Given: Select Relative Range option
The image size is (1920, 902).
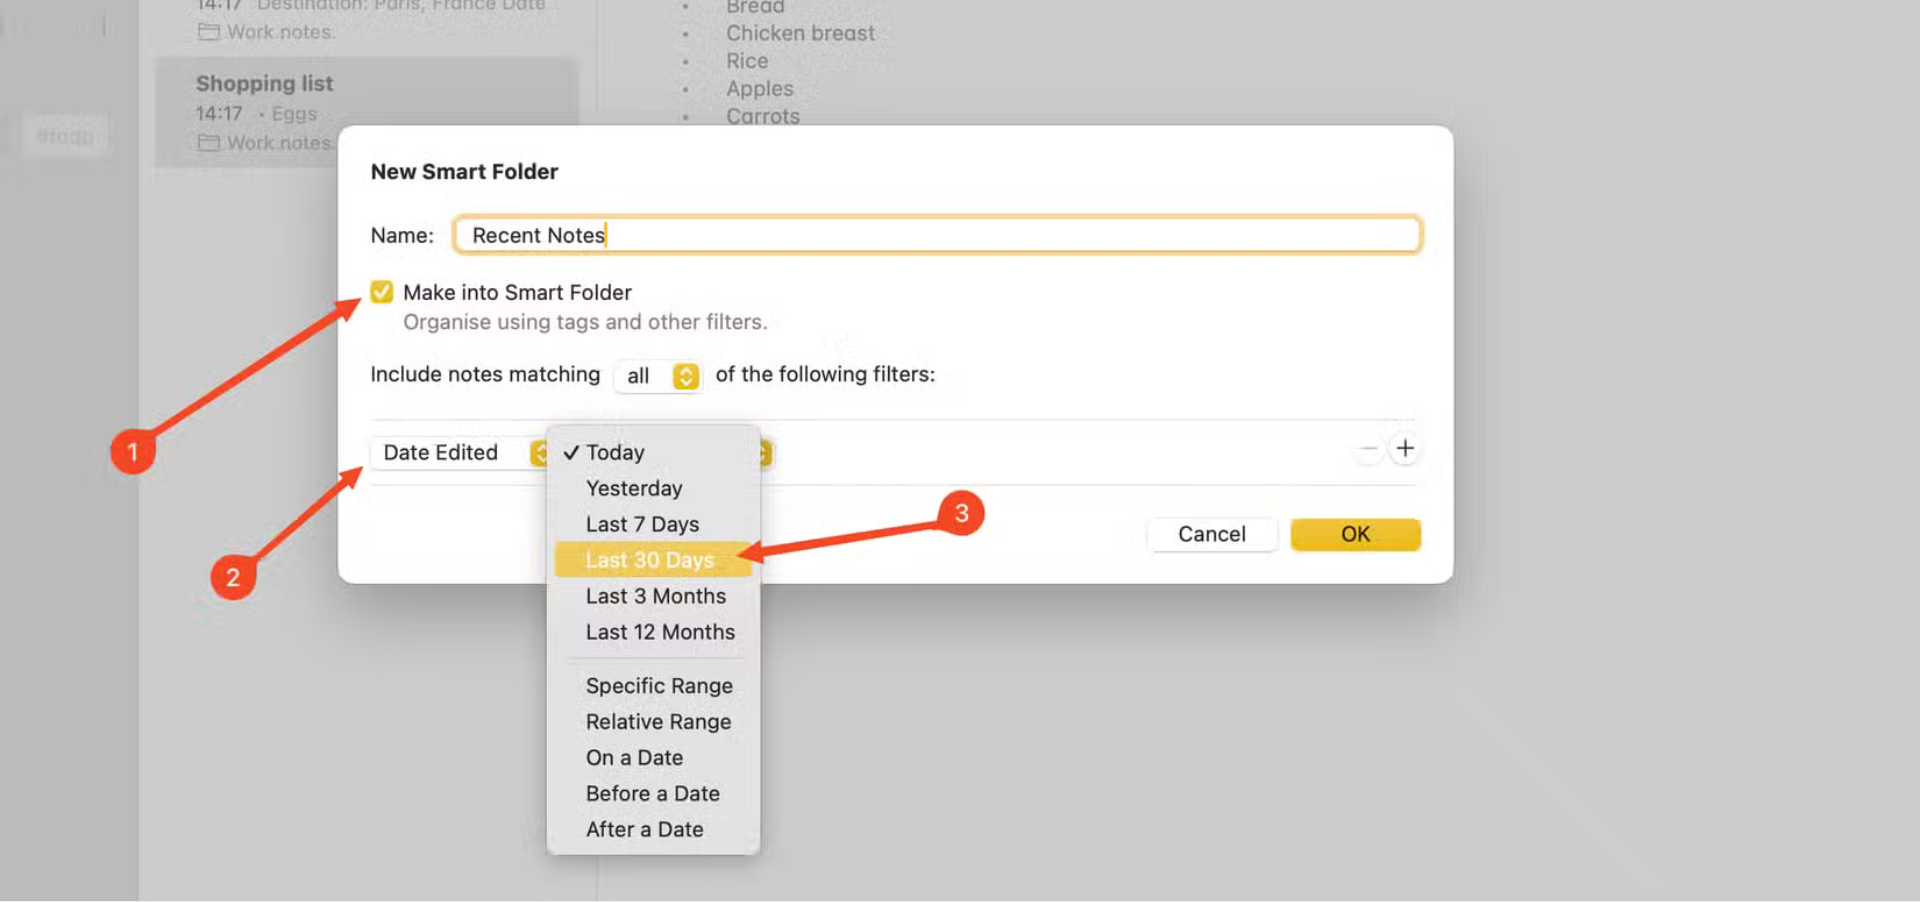Looking at the screenshot, I should [658, 722].
